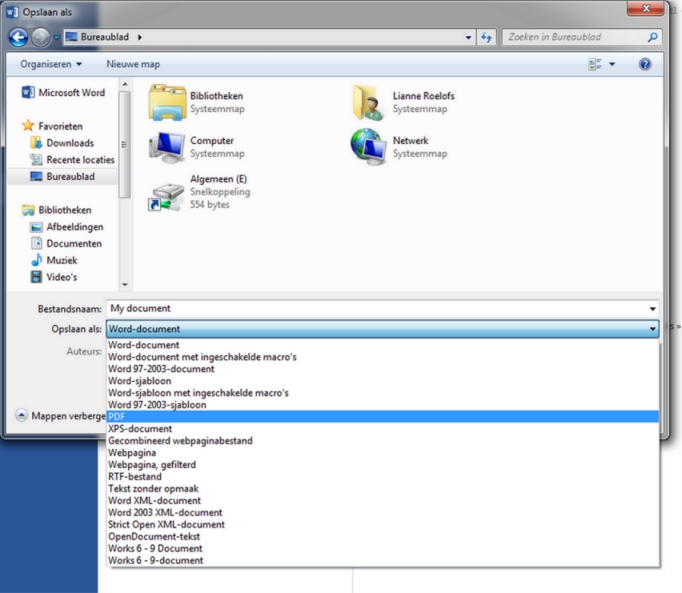Choose Tekst zonder opmaak file type
Image resolution: width=682 pixels, height=593 pixels.
pyautogui.click(x=383, y=489)
